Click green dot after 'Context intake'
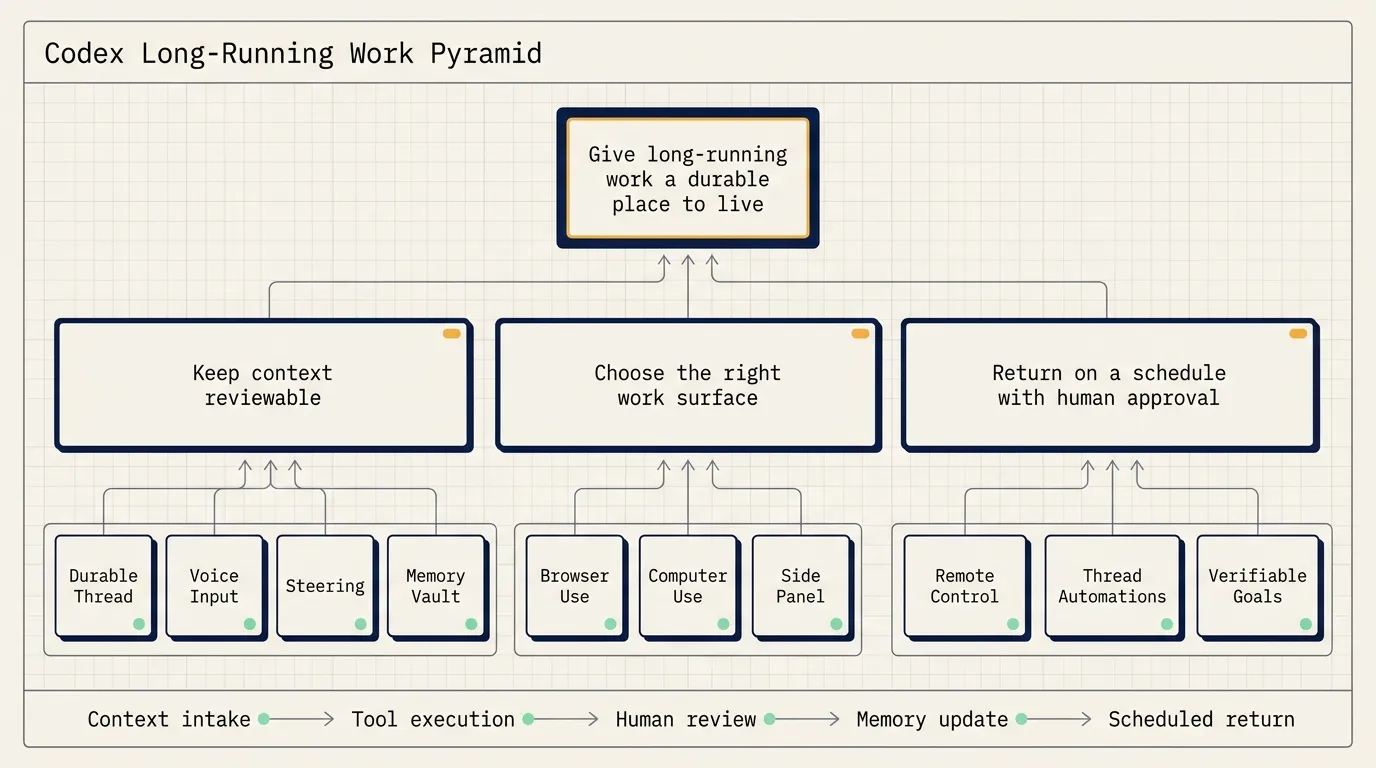Viewport: 1376px width, 768px height. (x=264, y=719)
